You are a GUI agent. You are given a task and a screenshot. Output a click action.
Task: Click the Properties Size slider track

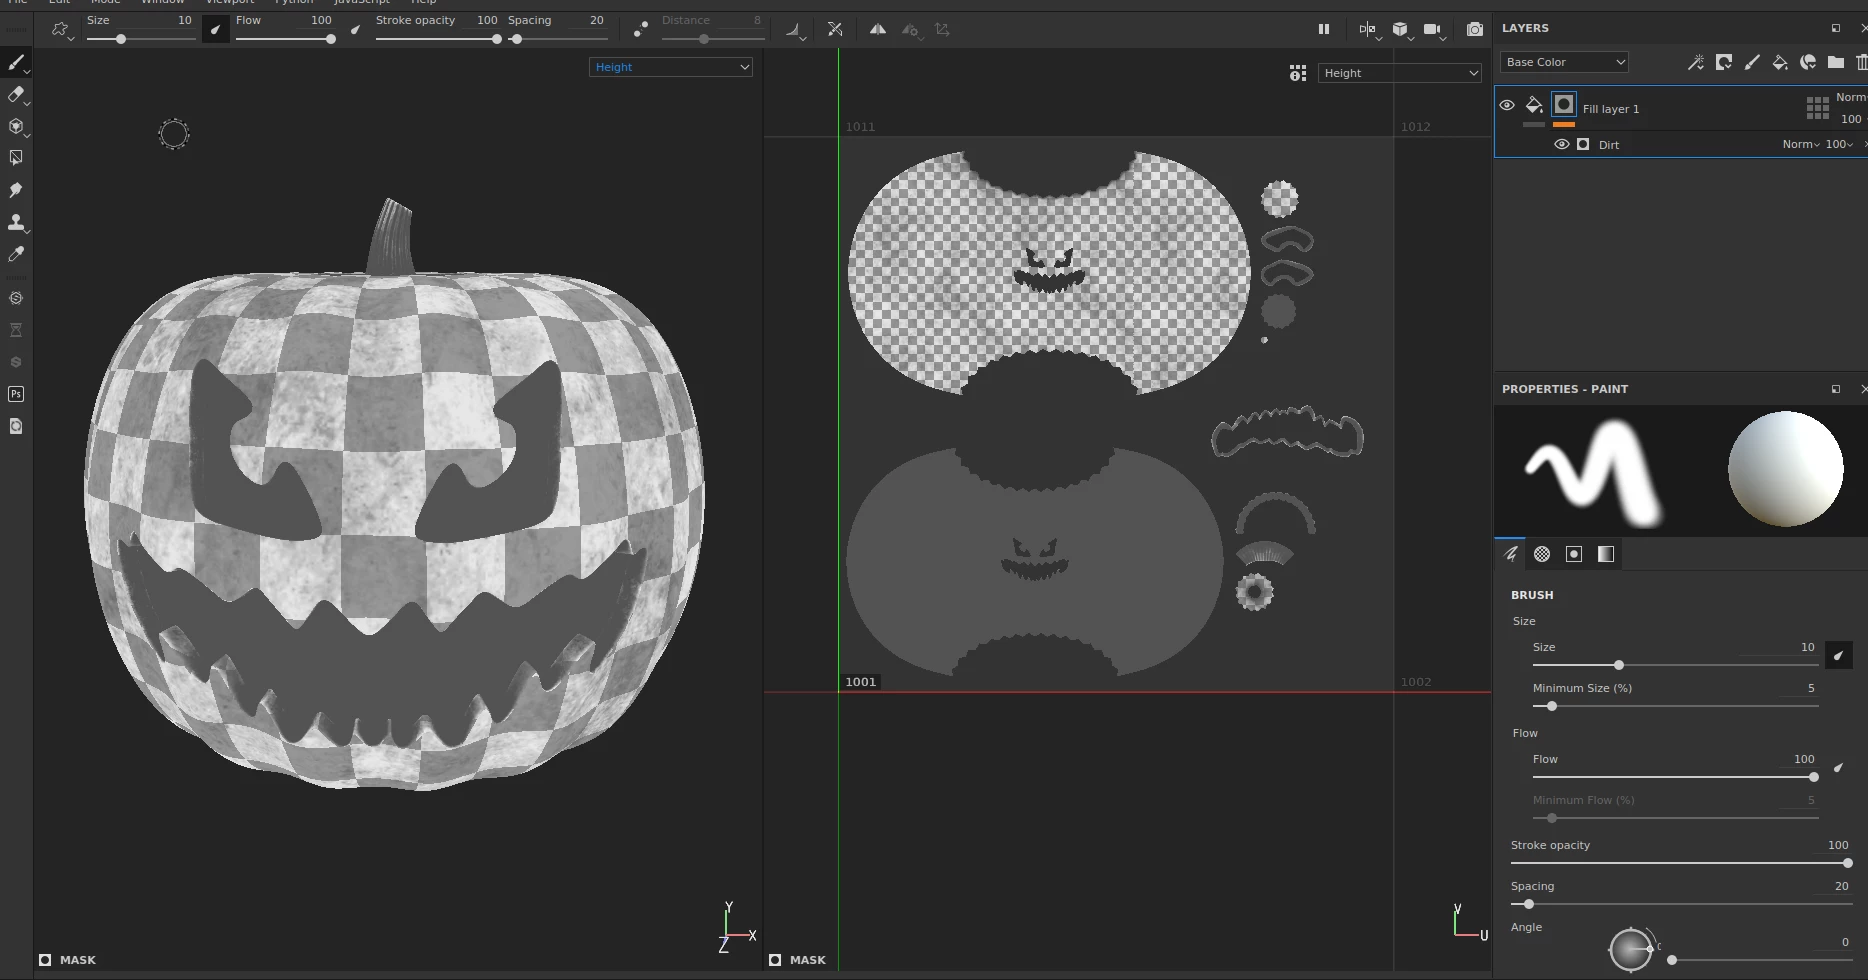pyautogui.click(x=1675, y=665)
